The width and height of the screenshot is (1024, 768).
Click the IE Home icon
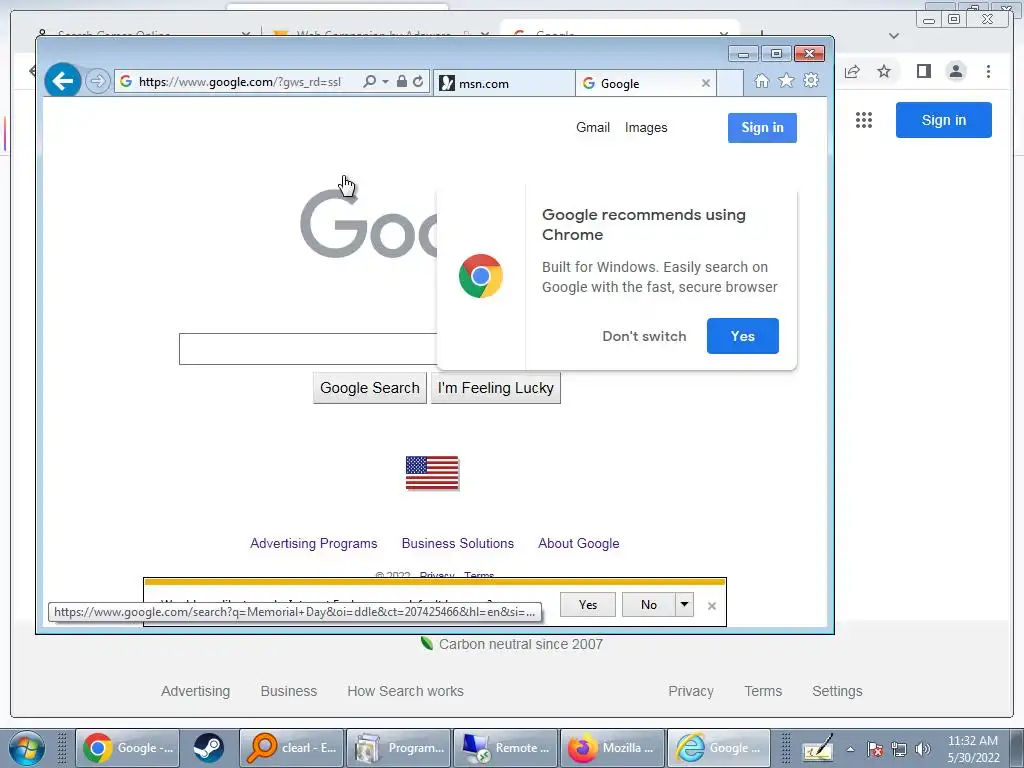(761, 81)
